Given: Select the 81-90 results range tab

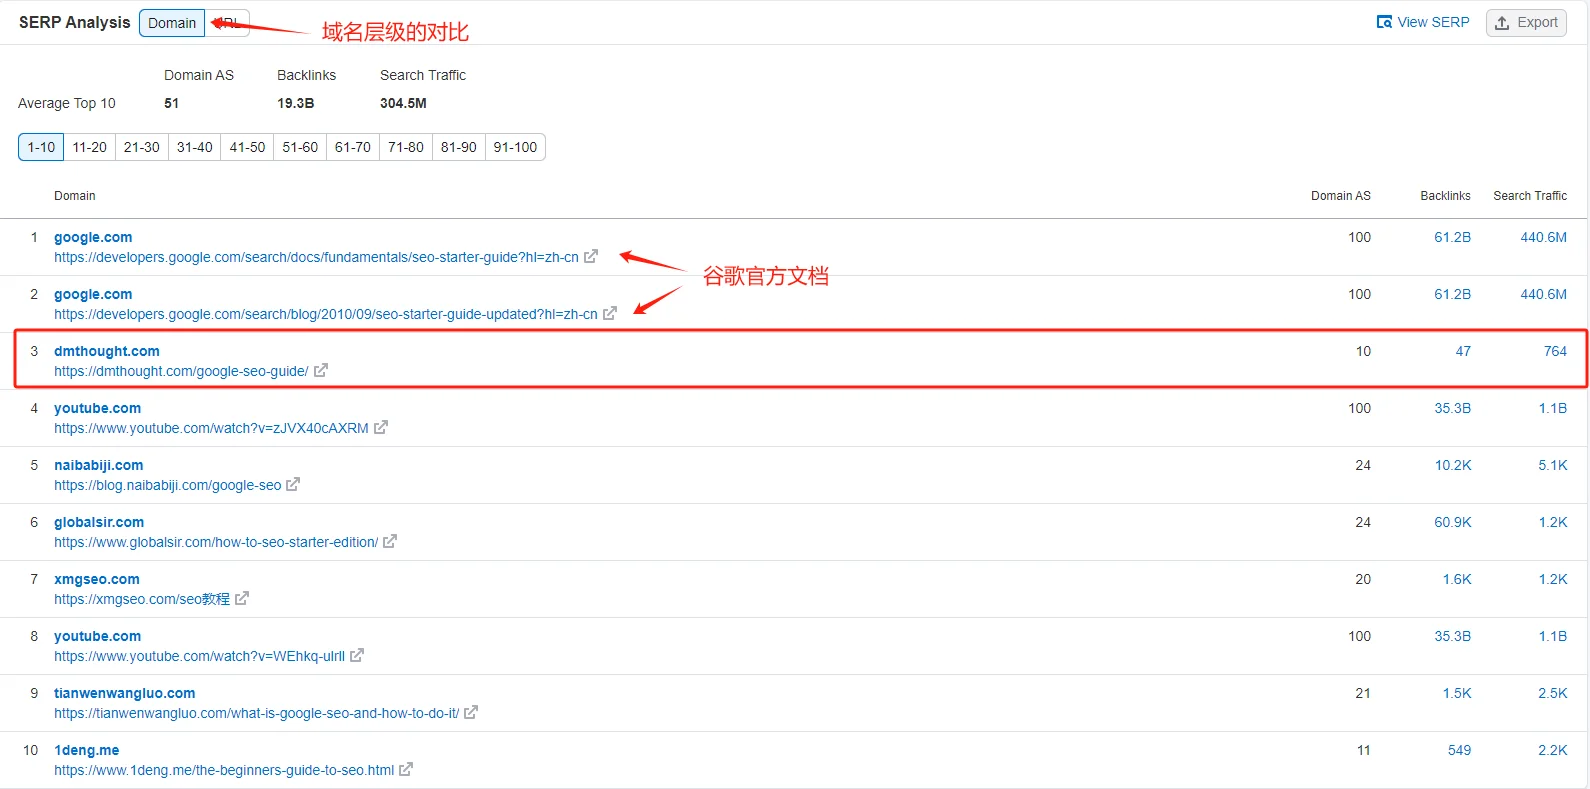Looking at the screenshot, I should click(459, 147).
